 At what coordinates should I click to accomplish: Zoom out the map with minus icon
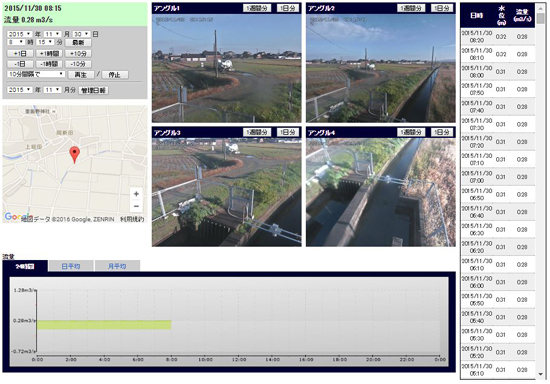point(136,206)
